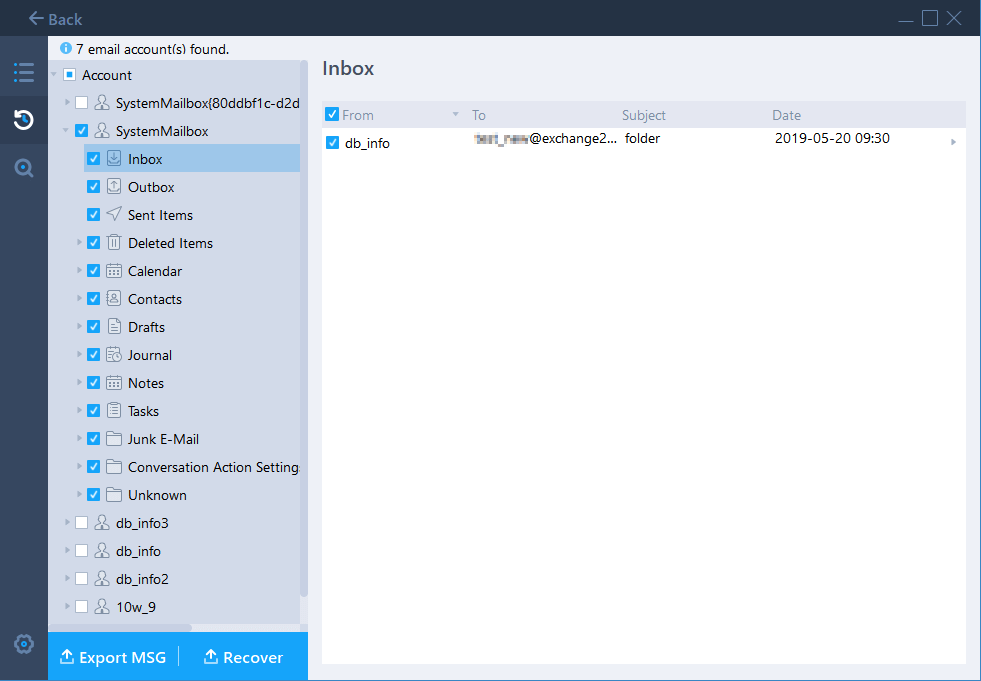The height and width of the screenshot is (681, 981).
Task: Sort emails by Date column header
Action: (786, 115)
